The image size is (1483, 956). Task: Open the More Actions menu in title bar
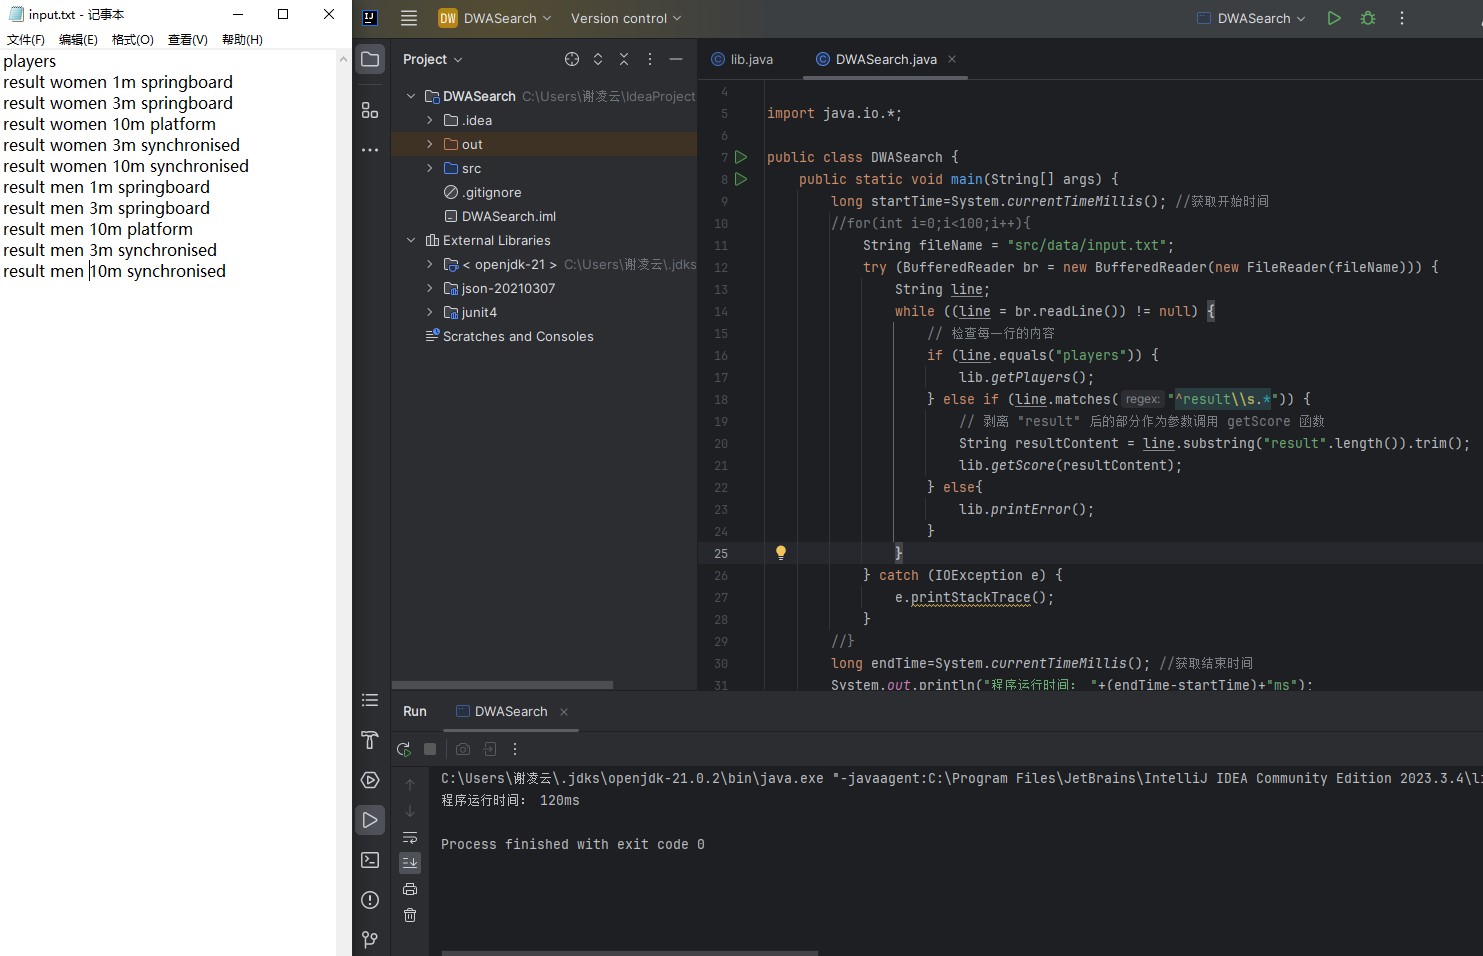point(1402,18)
